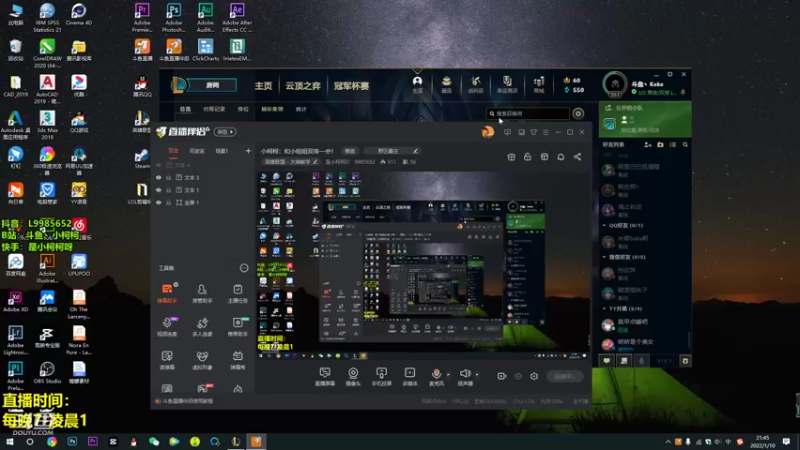Toggle the lock on the 文本 3 layer
Screen dimensions: 800x450
[168, 178]
